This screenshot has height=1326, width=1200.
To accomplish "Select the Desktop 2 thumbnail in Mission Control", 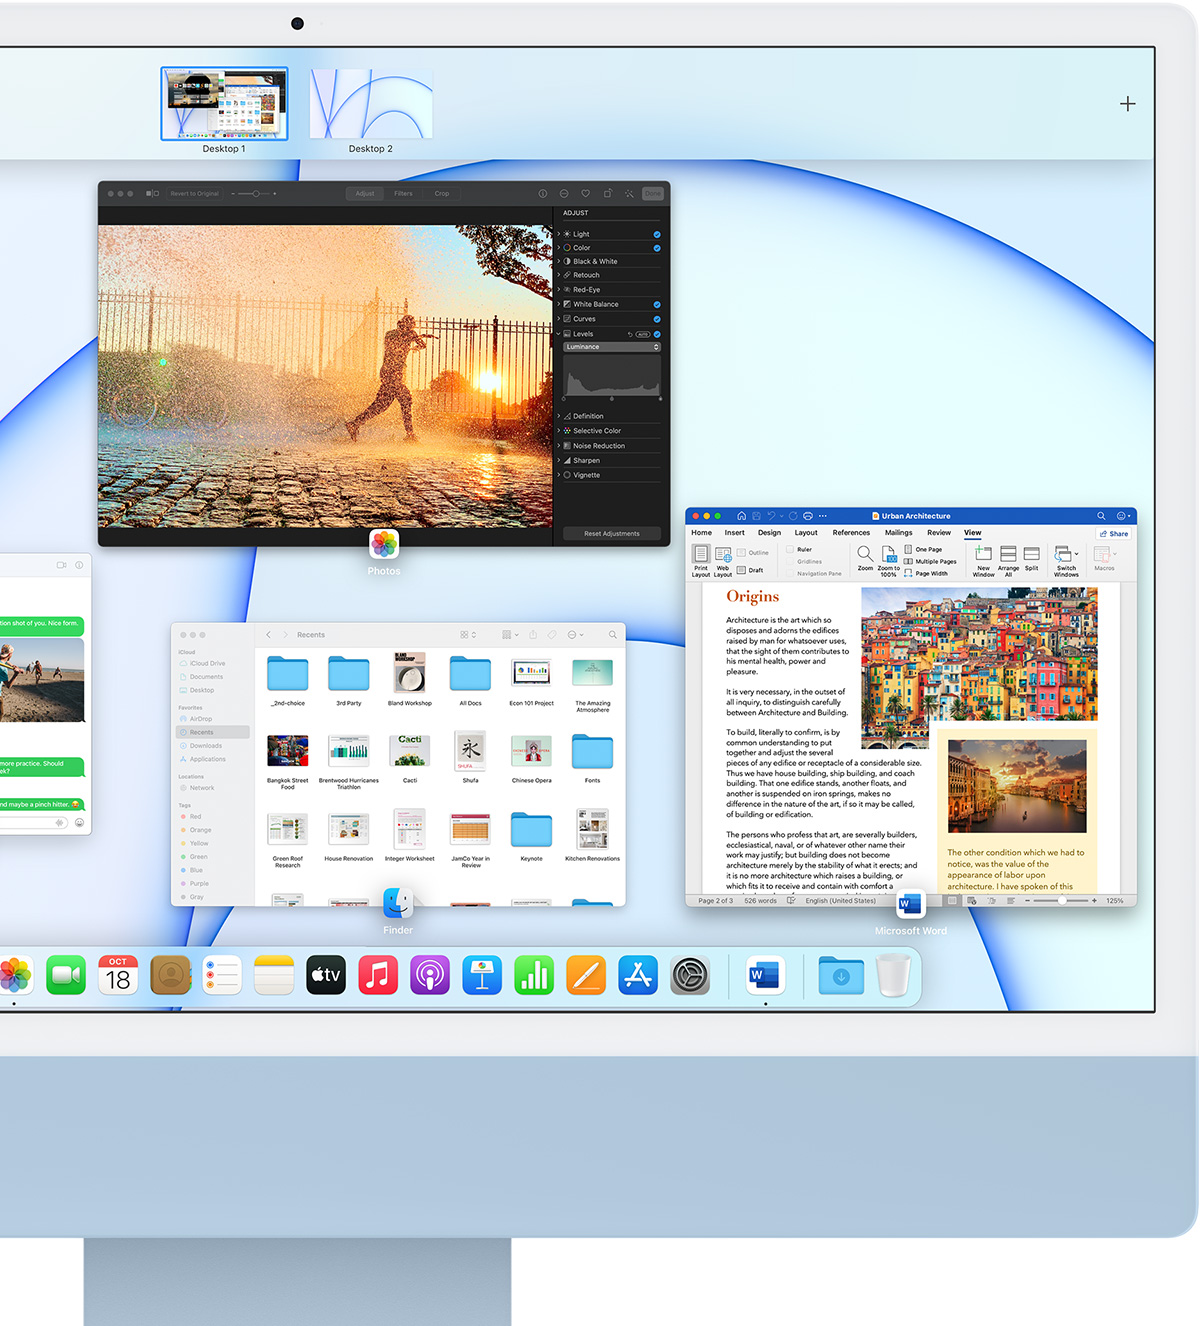I will pos(370,105).
